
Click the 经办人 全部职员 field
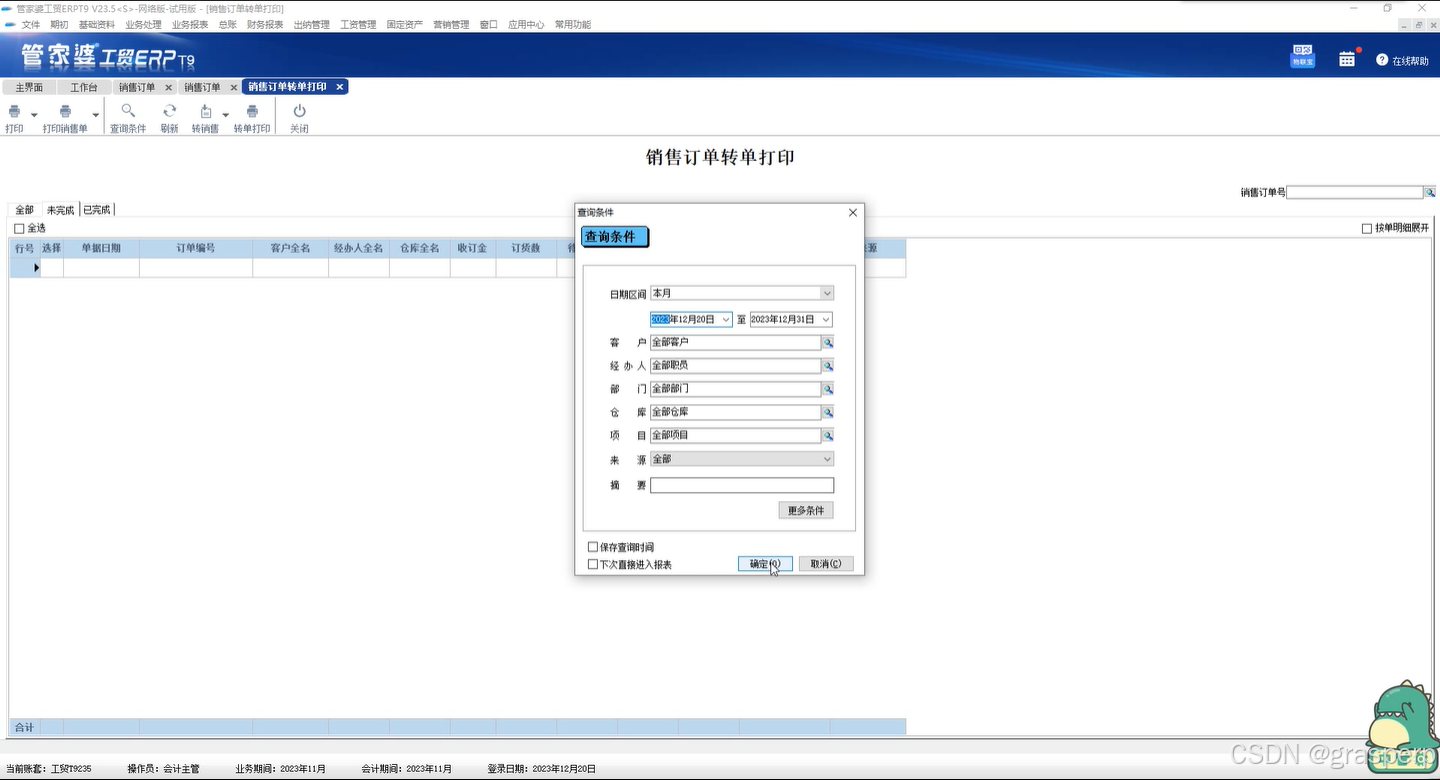pos(735,366)
